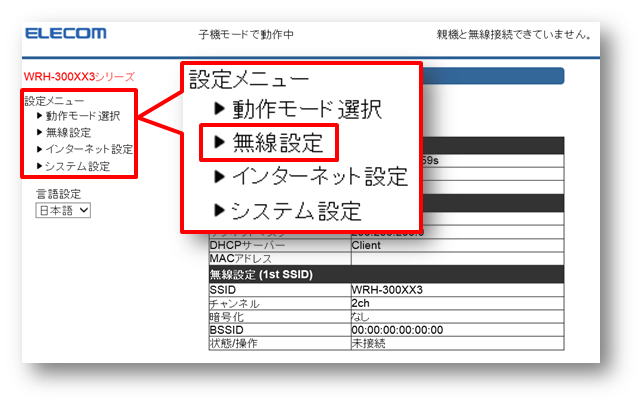Screen dimensions: 642x405
Task: Click the ELECOM logo
Action: (66, 33)
